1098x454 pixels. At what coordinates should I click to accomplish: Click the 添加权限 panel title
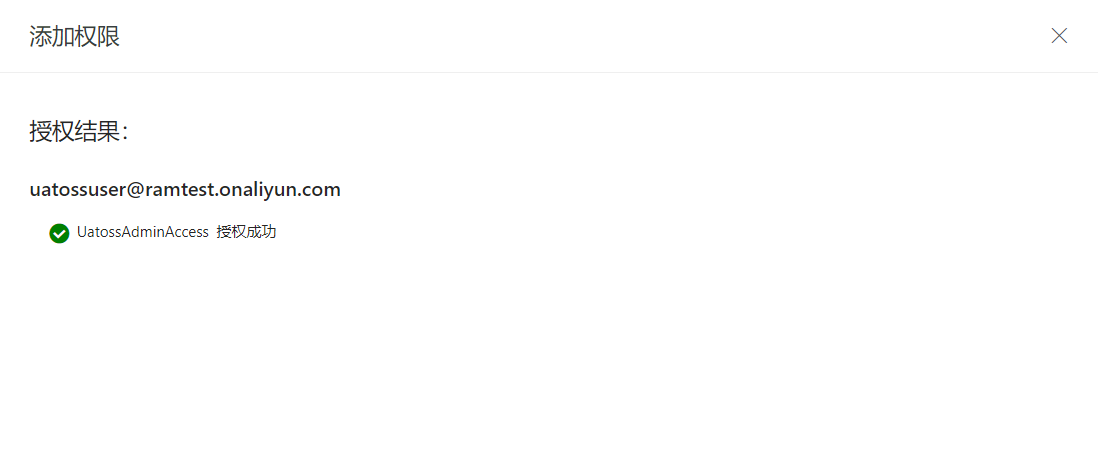pyautogui.click(x=74, y=36)
